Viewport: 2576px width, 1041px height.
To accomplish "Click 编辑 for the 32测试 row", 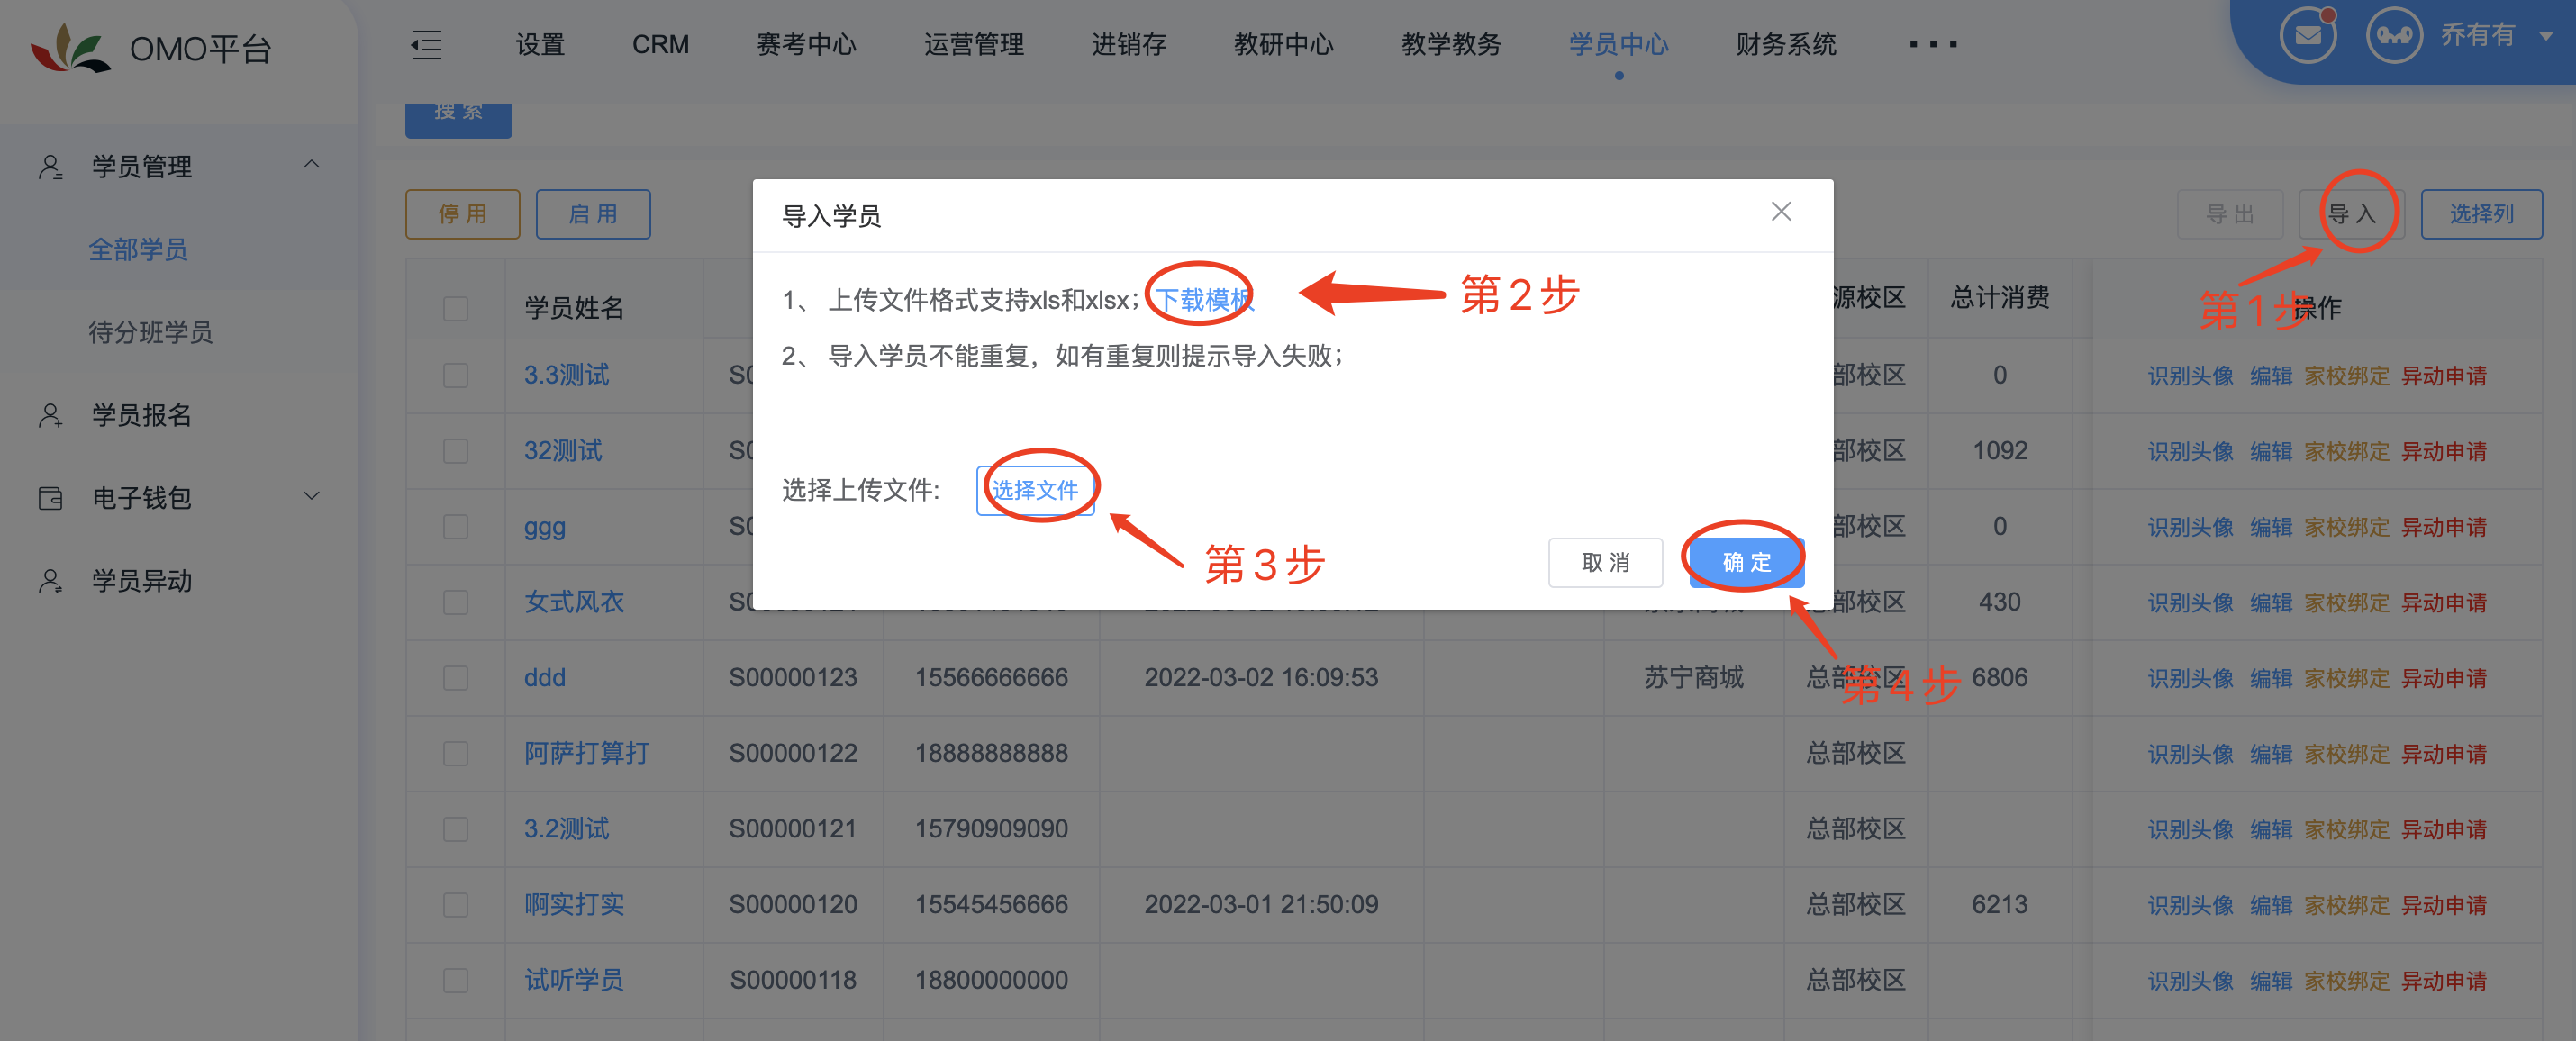I will (x=2271, y=452).
